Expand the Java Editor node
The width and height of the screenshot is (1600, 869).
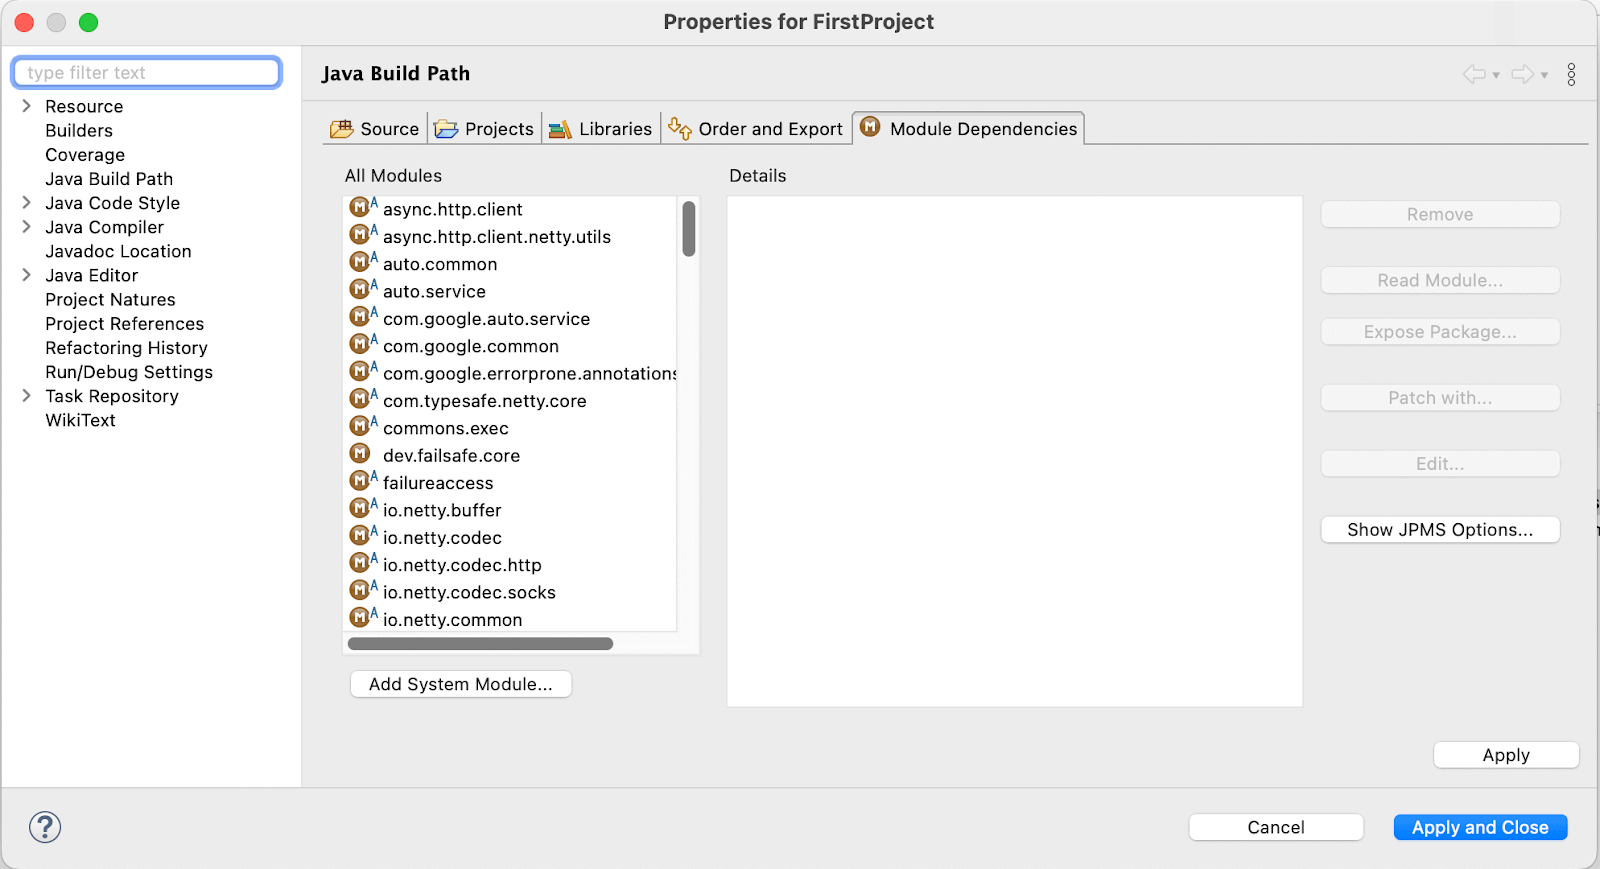27,275
